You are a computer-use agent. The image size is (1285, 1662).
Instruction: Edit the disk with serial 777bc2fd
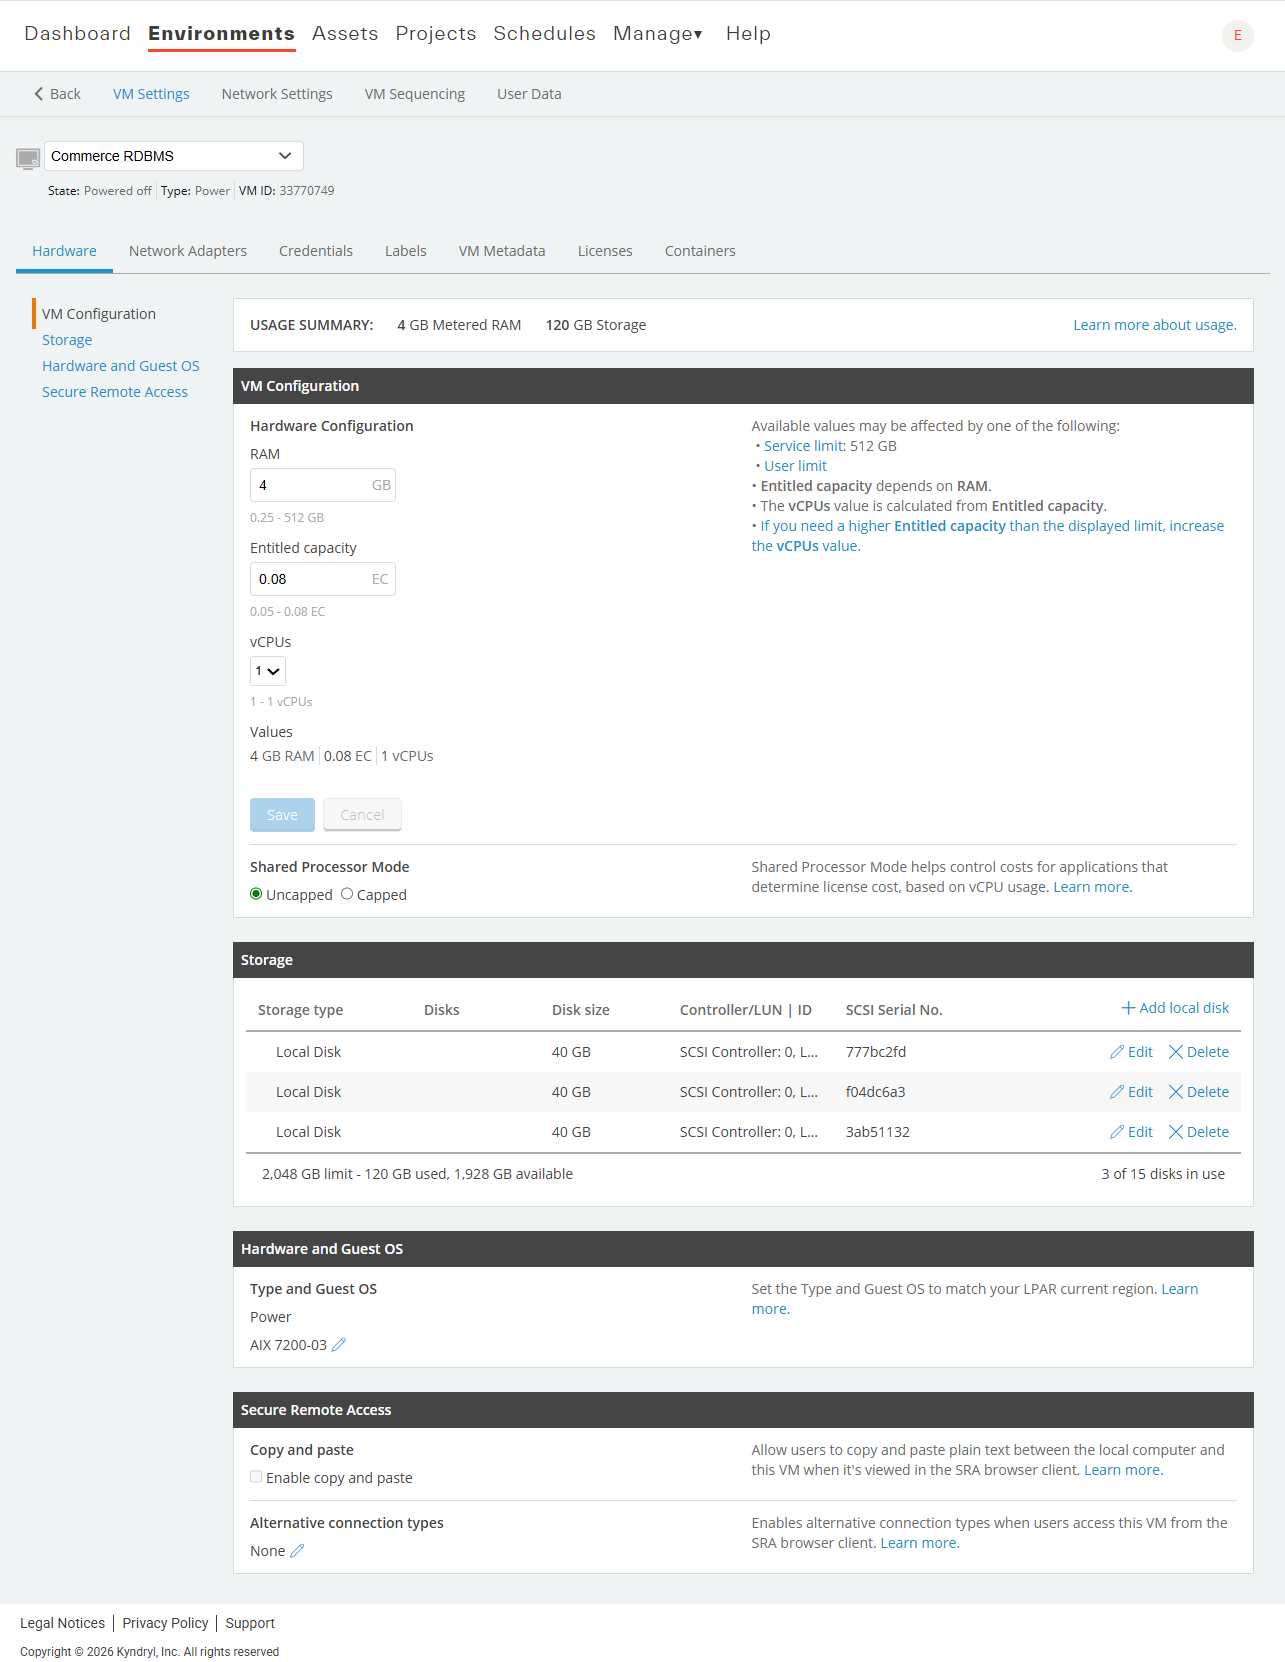tap(1131, 1052)
